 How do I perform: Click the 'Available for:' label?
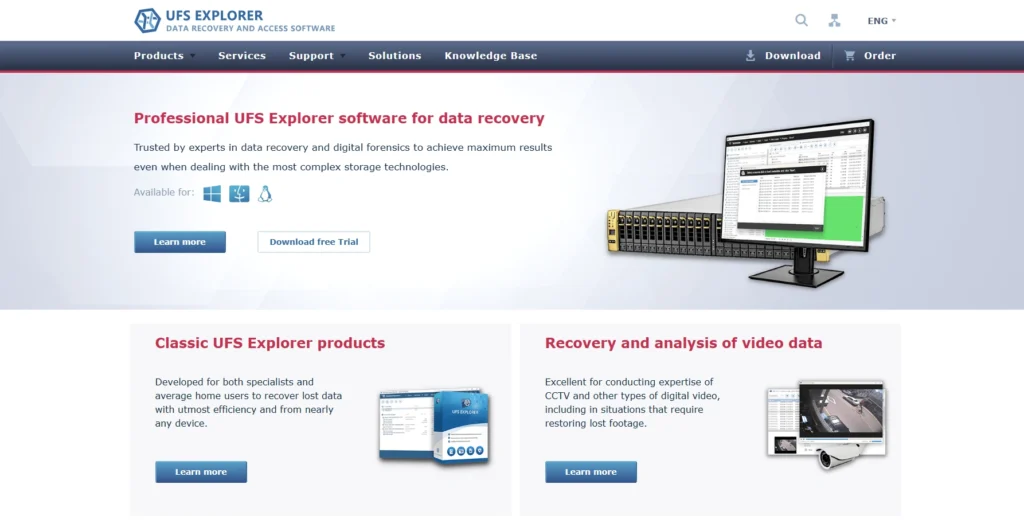point(164,192)
